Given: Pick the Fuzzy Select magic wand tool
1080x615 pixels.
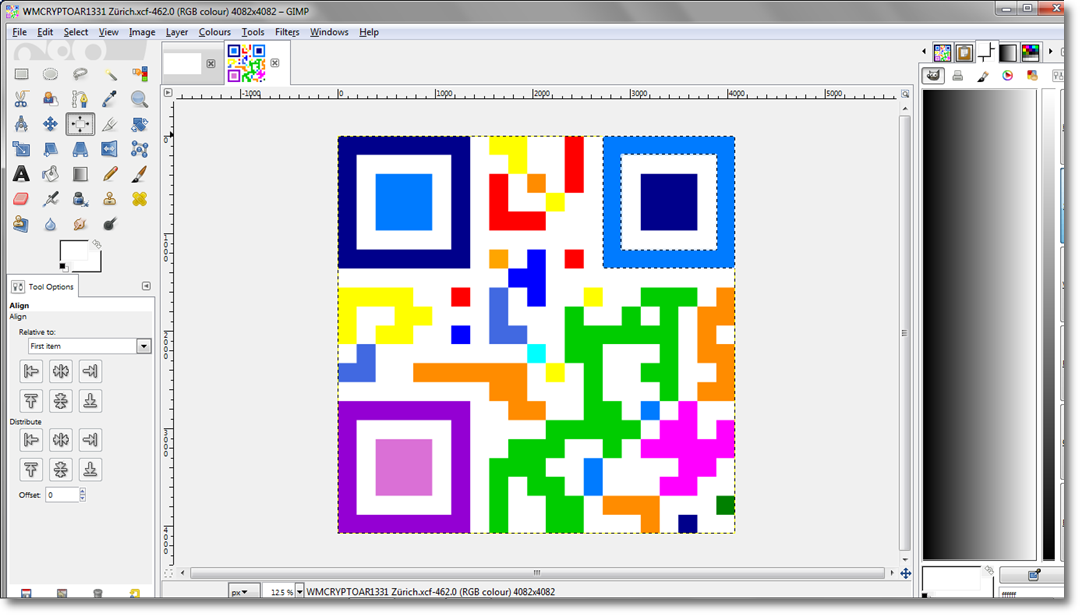Looking at the screenshot, I should [x=110, y=74].
